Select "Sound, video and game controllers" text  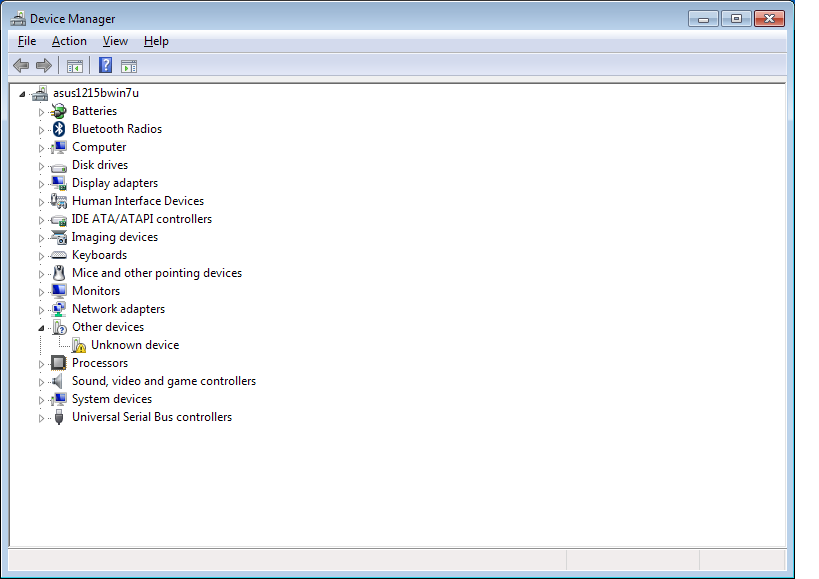click(x=163, y=381)
